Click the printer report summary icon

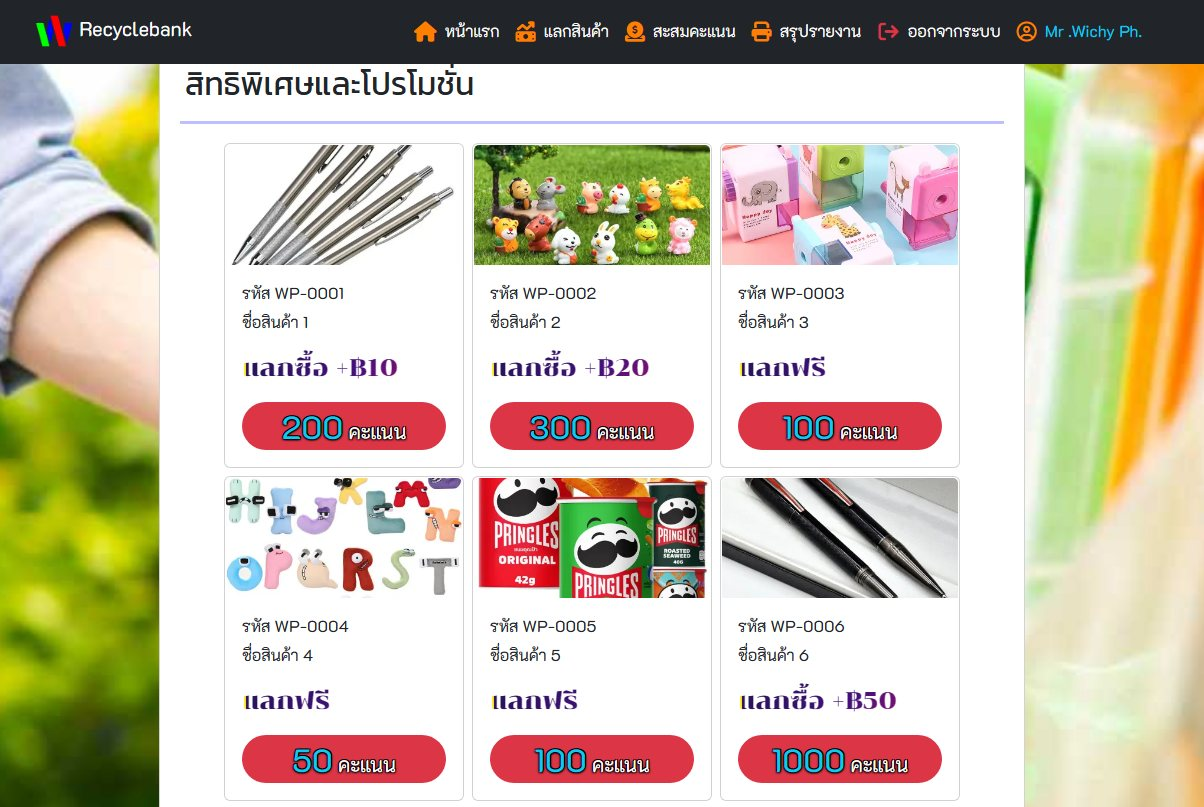click(x=761, y=32)
